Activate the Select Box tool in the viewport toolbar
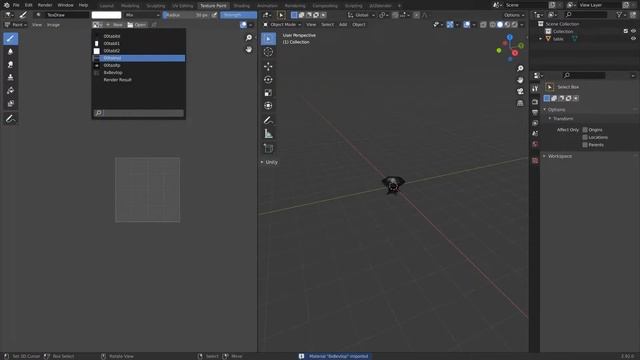This screenshot has height=360, width=640. (x=268, y=39)
